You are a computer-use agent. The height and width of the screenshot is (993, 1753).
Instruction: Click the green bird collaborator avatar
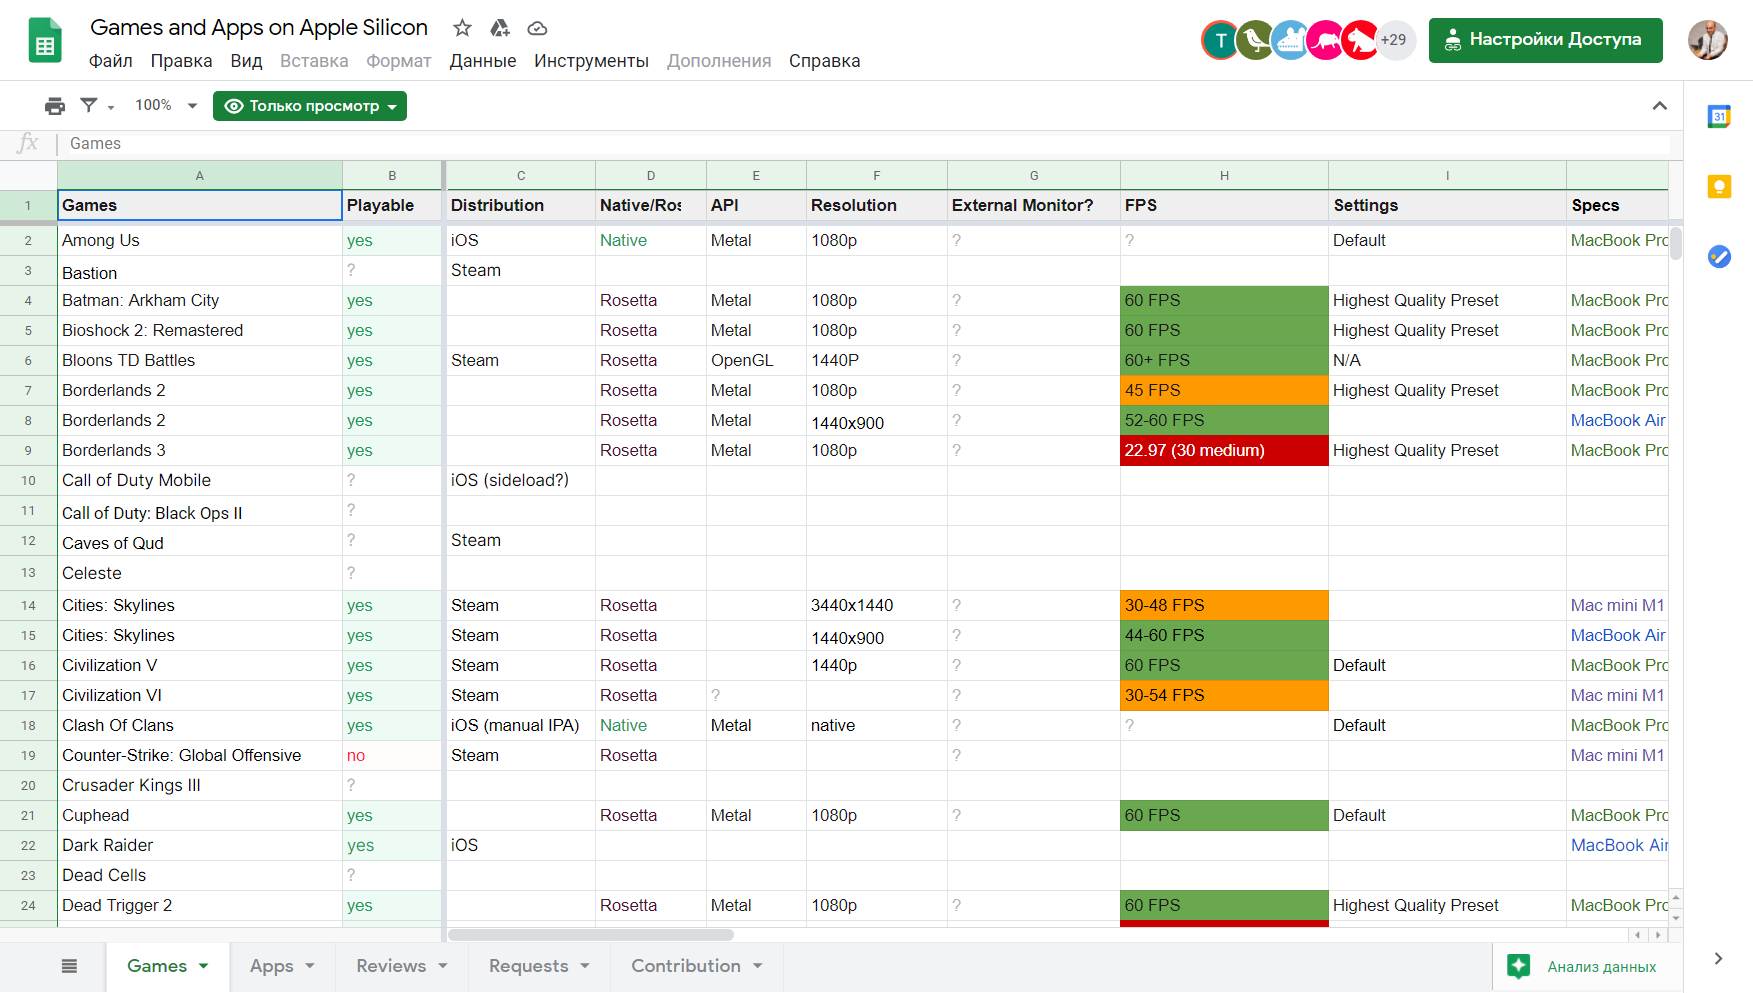pos(1255,40)
